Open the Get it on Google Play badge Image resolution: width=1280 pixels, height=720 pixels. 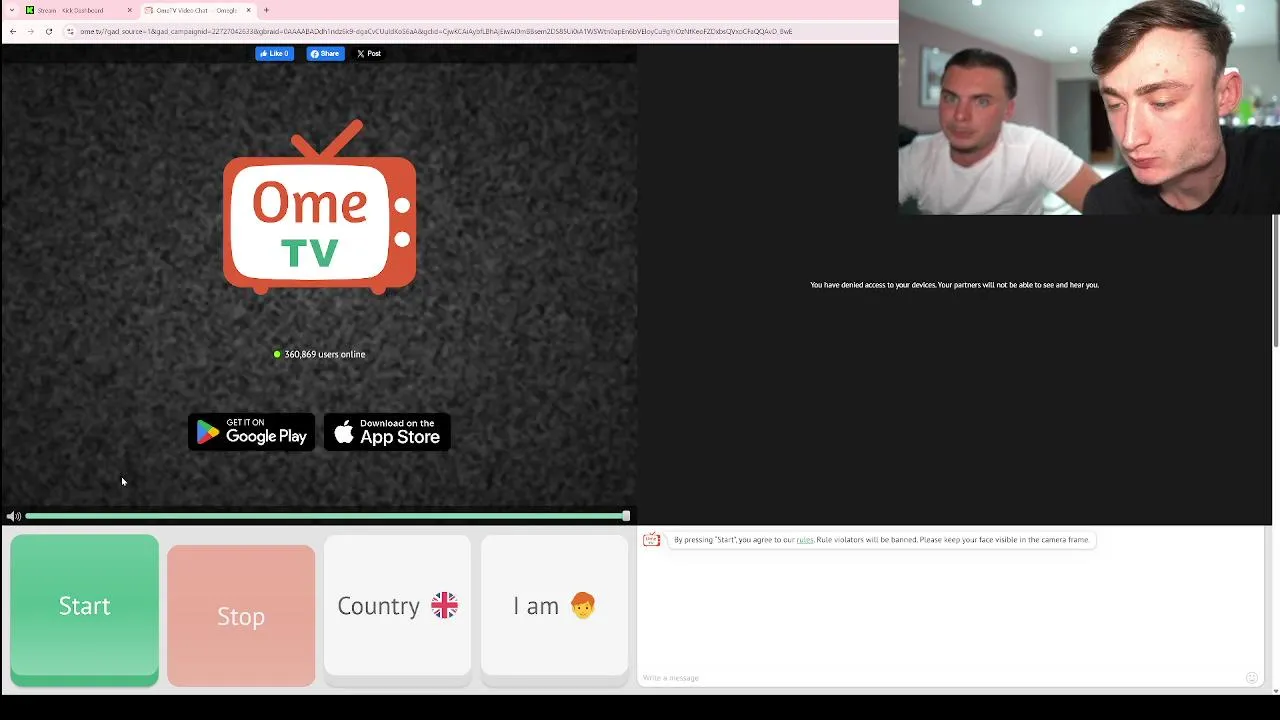[252, 432]
